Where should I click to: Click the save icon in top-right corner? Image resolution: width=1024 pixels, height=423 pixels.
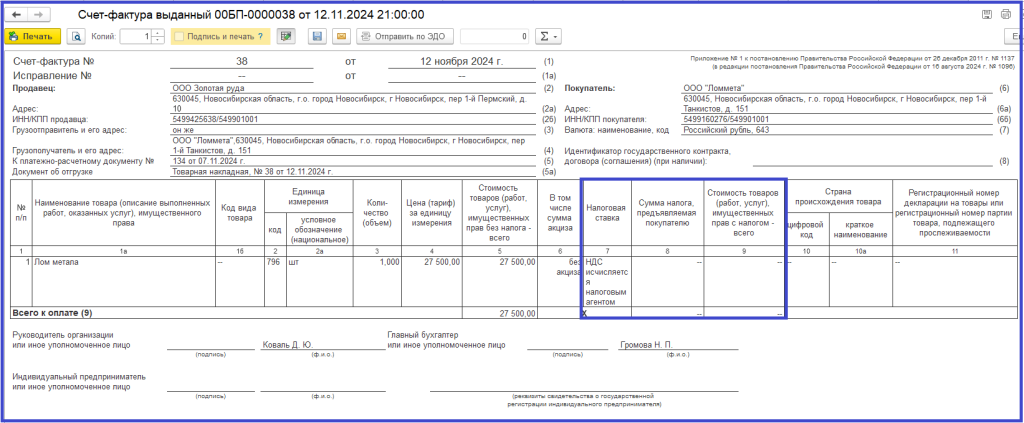pos(988,15)
